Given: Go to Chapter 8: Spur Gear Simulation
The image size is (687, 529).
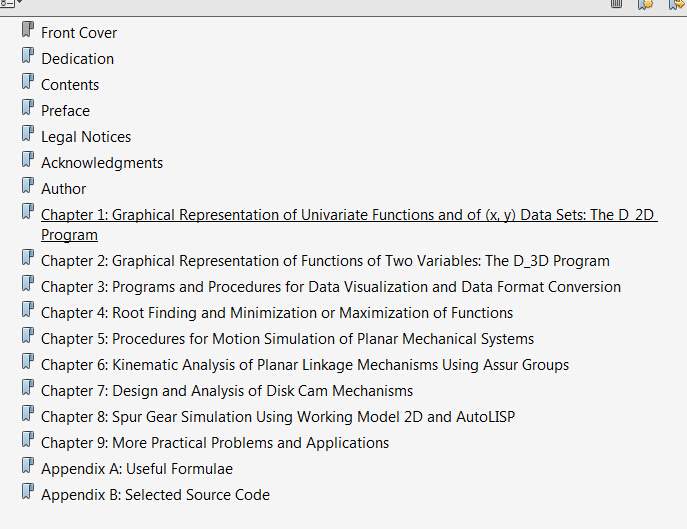Looking at the screenshot, I should [x=278, y=417].
